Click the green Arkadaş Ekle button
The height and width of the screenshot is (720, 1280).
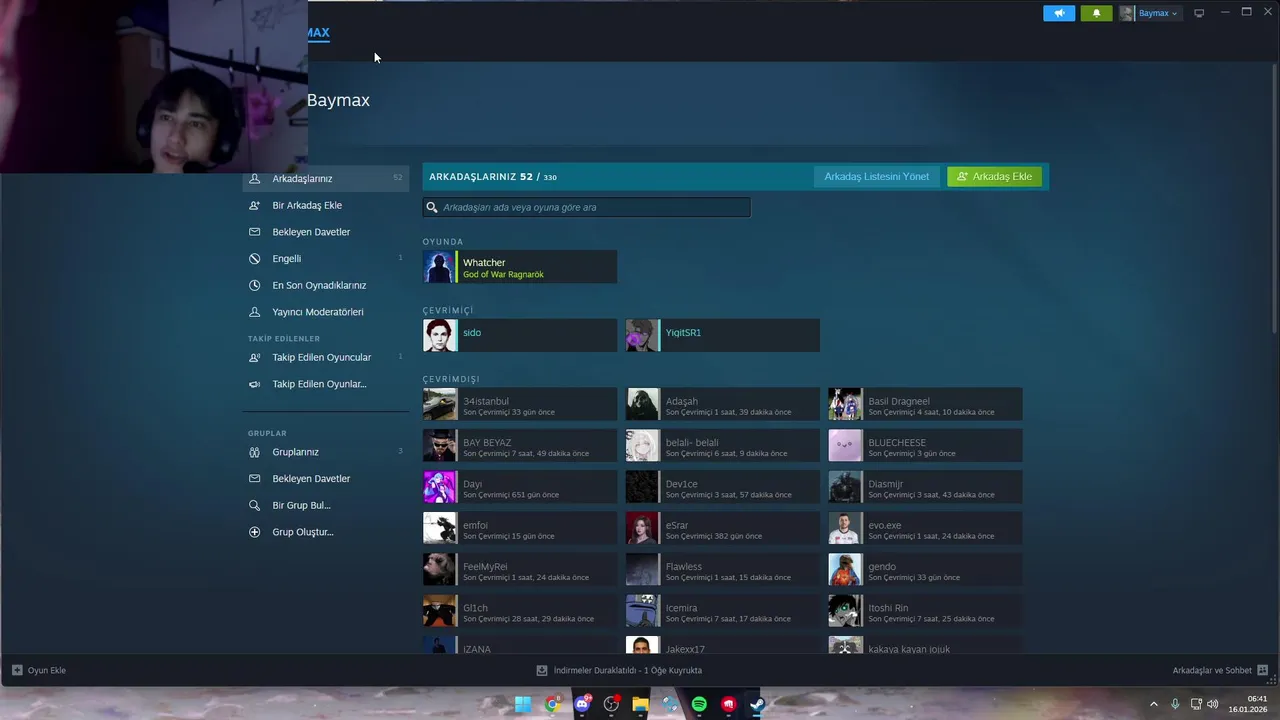[x=994, y=176]
